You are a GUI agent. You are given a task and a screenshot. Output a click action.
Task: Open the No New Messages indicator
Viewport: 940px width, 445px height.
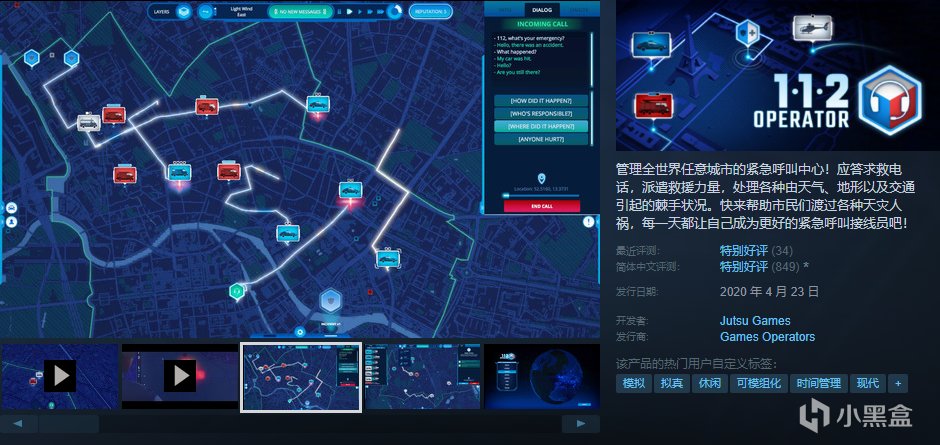coord(300,11)
